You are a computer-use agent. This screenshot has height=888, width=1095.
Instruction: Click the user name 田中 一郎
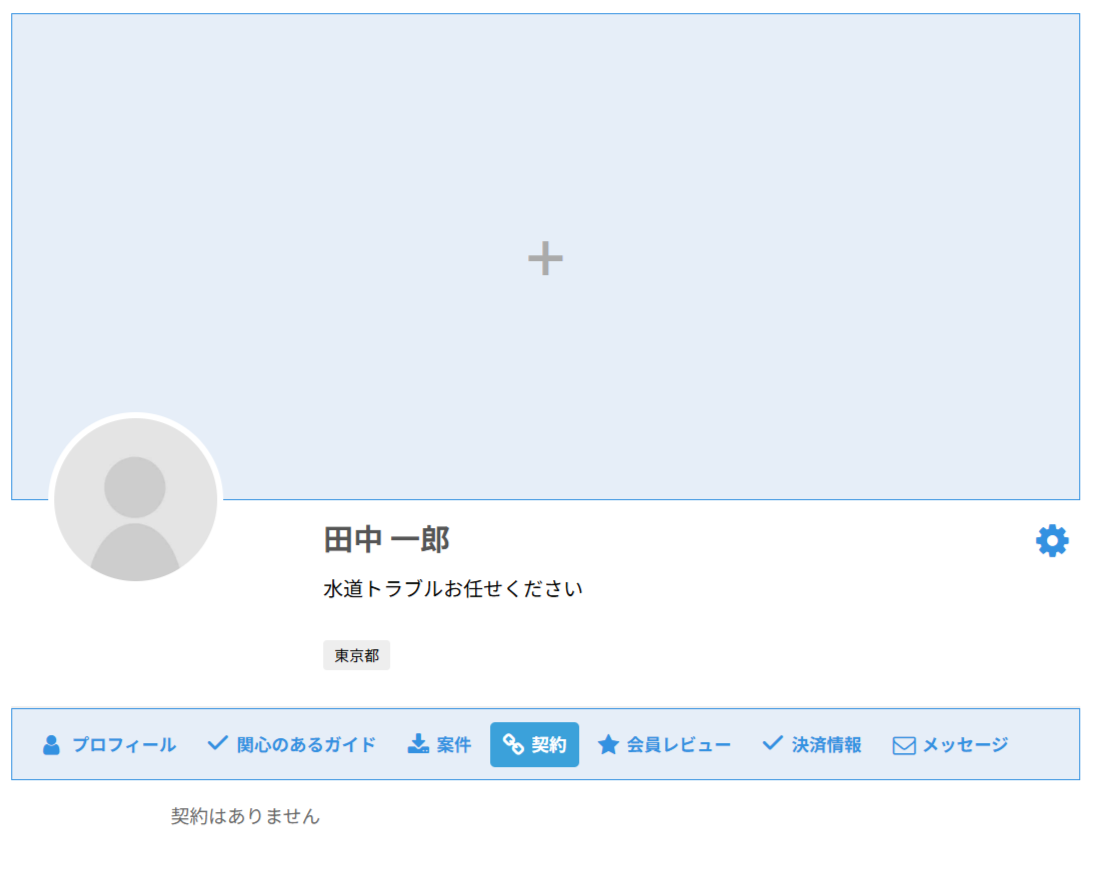[x=386, y=540]
